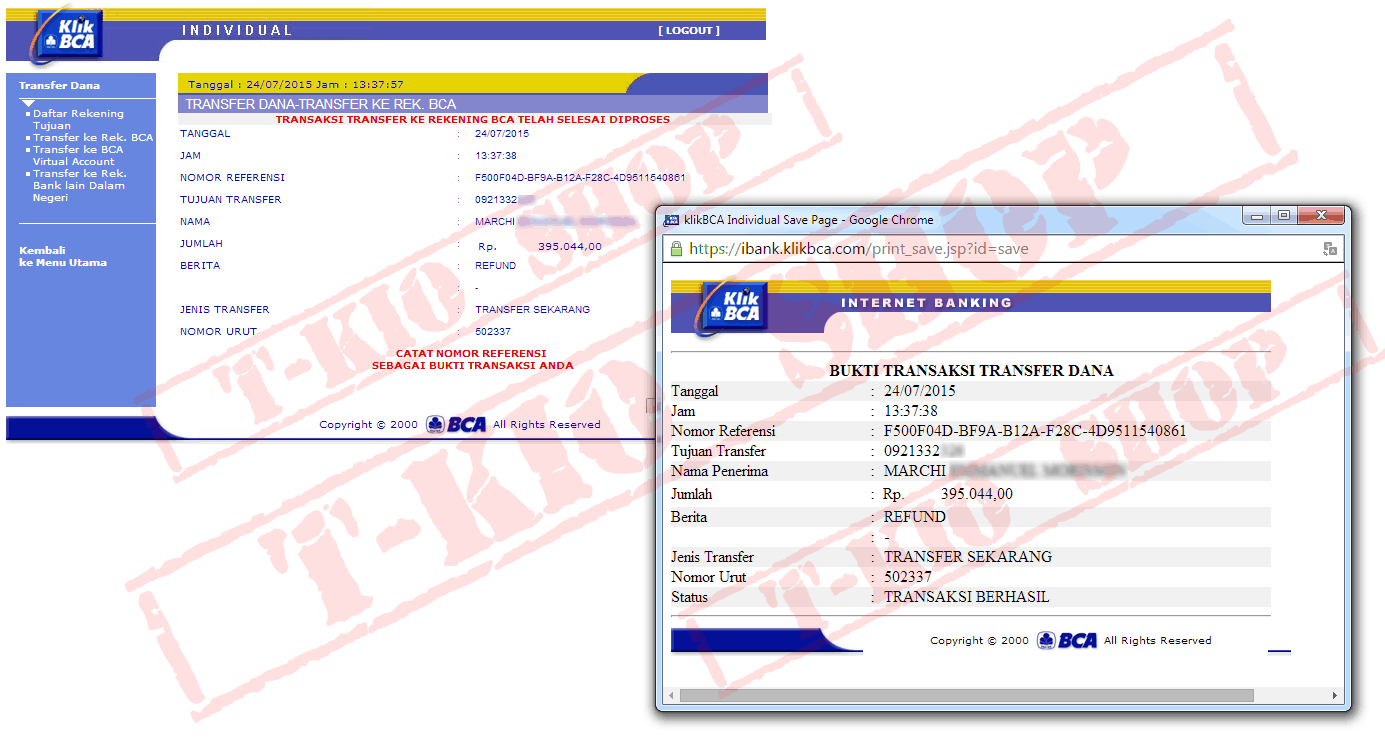The width and height of the screenshot is (1385, 751).
Task: Click the BCA logo in main page footer
Action: [457, 424]
